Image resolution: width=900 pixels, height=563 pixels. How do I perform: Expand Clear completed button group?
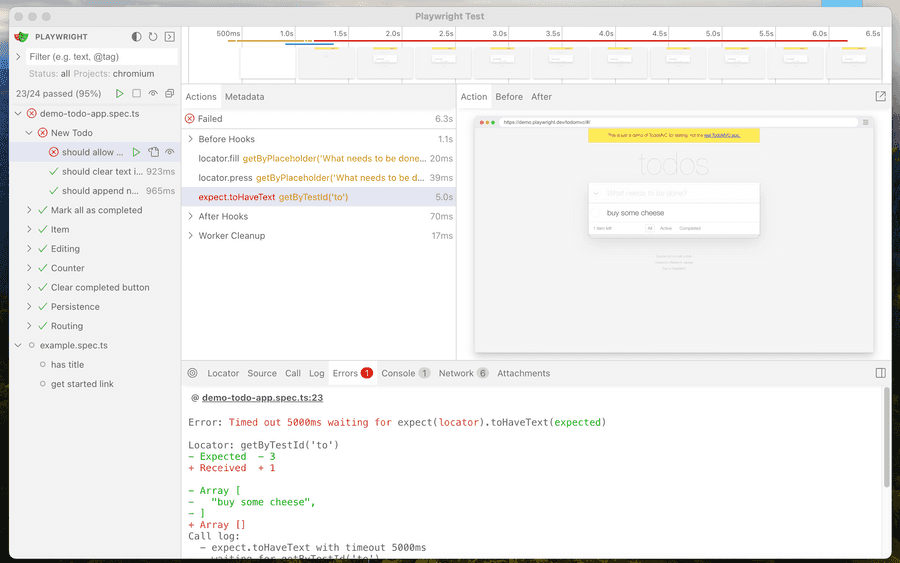pos(29,287)
